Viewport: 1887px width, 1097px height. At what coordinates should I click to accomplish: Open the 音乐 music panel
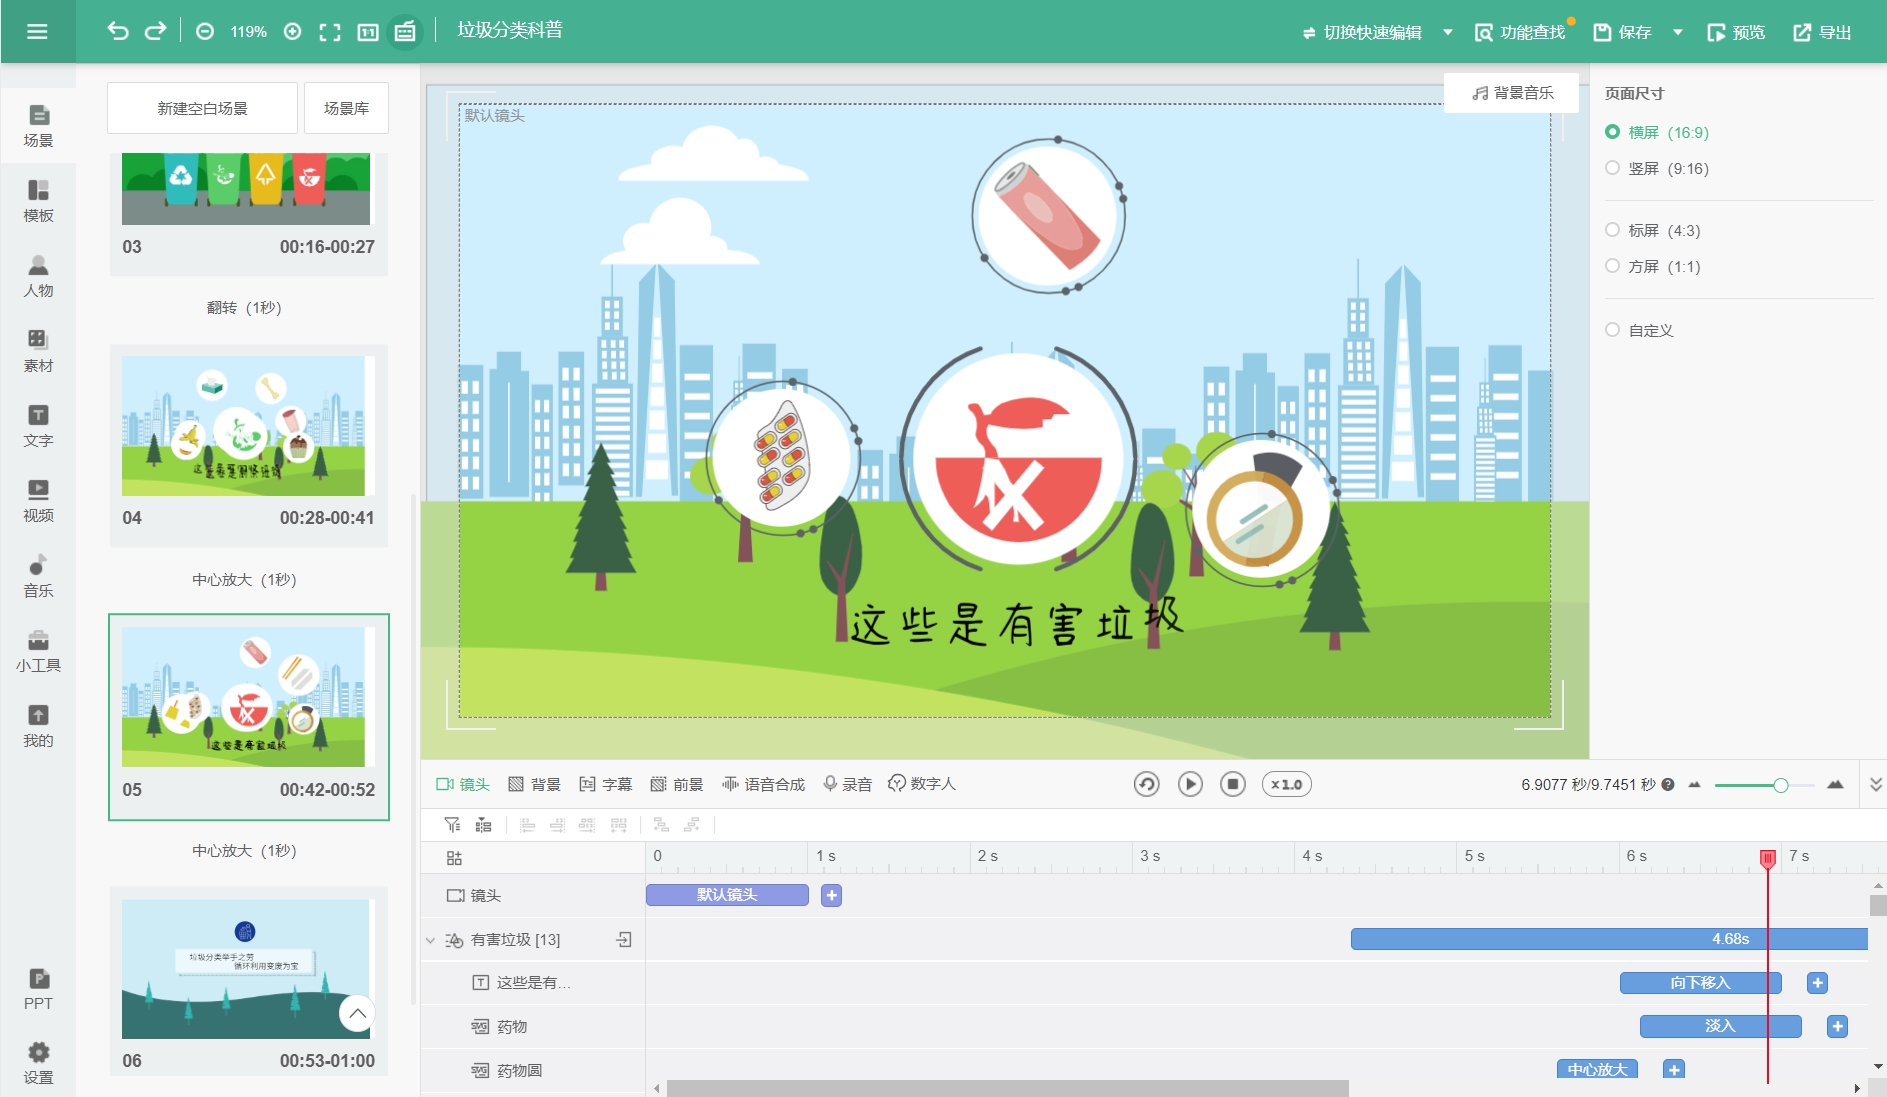click(38, 576)
